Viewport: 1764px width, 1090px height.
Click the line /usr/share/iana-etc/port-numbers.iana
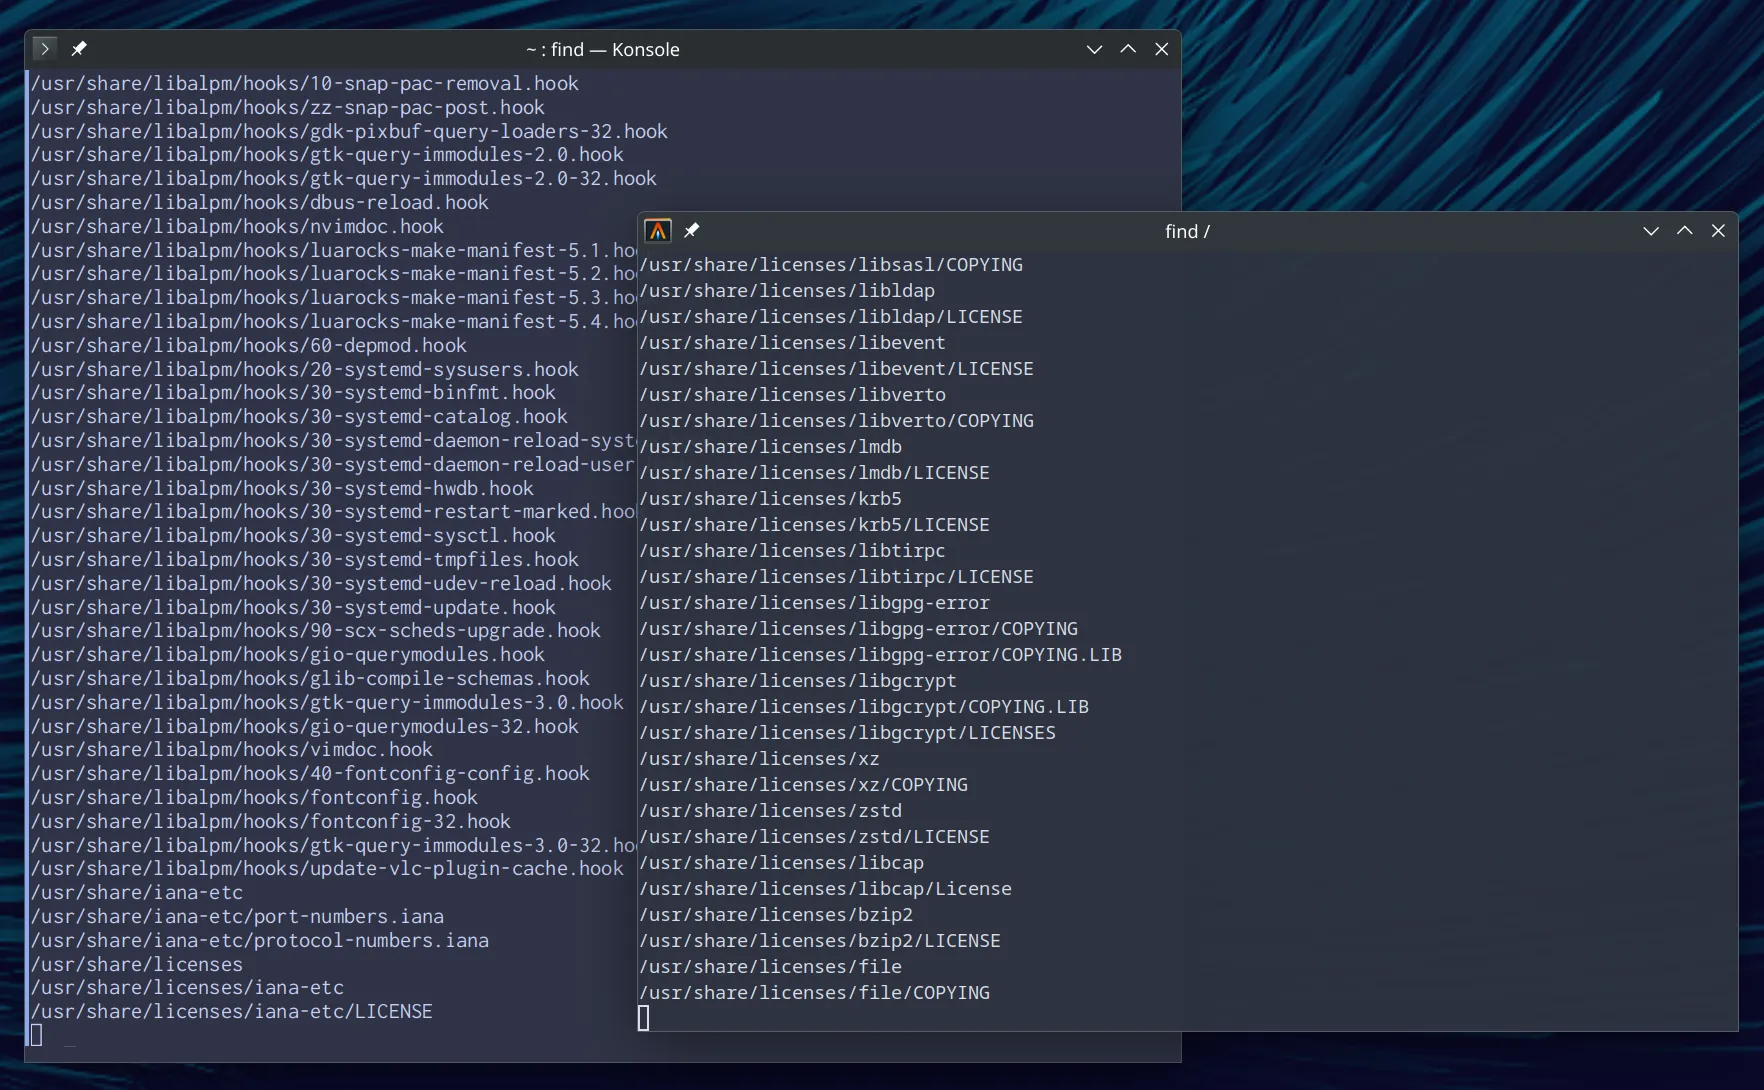(x=236, y=916)
